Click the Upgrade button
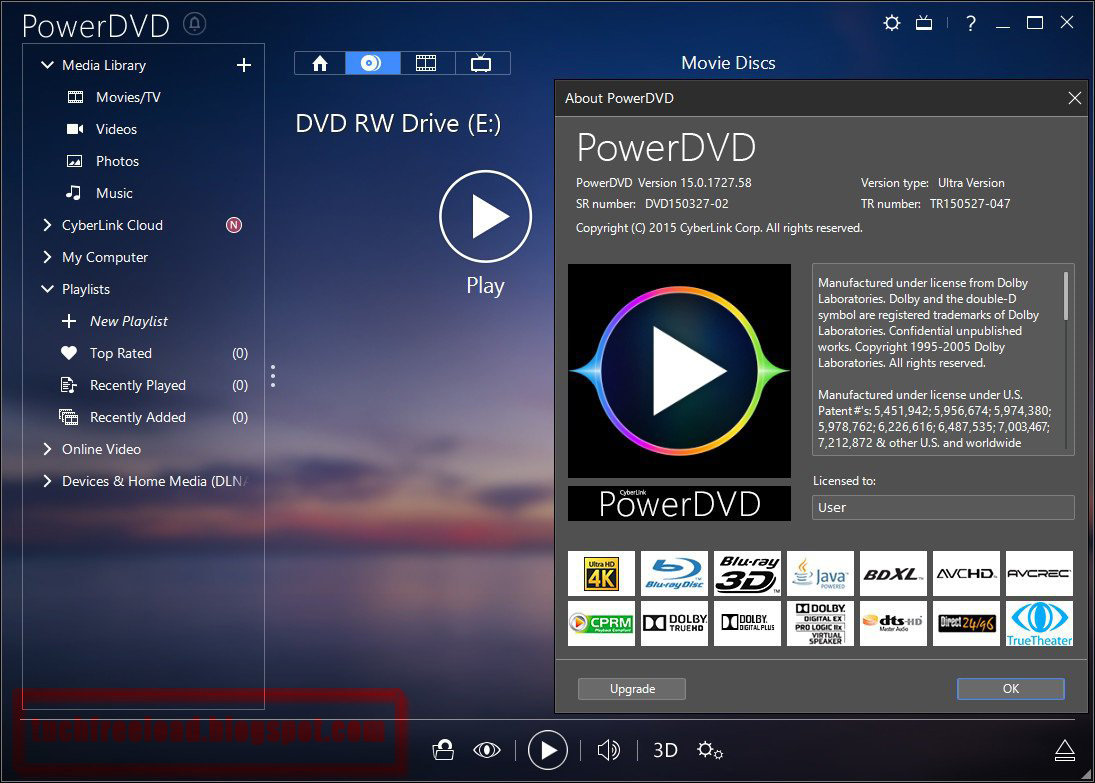1095x783 pixels. click(x=632, y=689)
